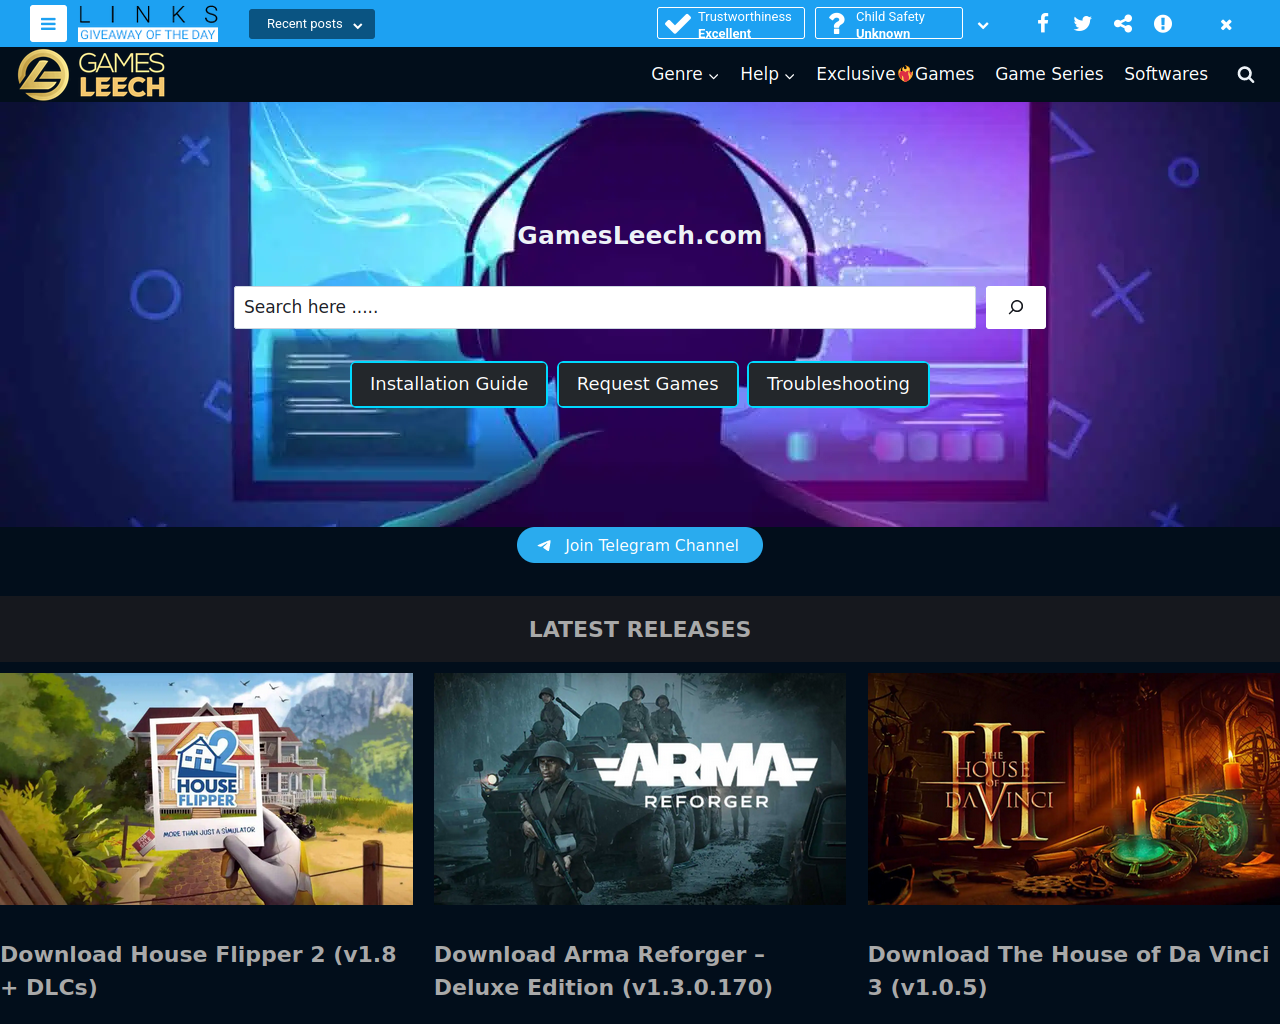This screenshot has height=1024, width=1280.
Task: Open the Troubleshooting button
Action: tap(838, 384)
